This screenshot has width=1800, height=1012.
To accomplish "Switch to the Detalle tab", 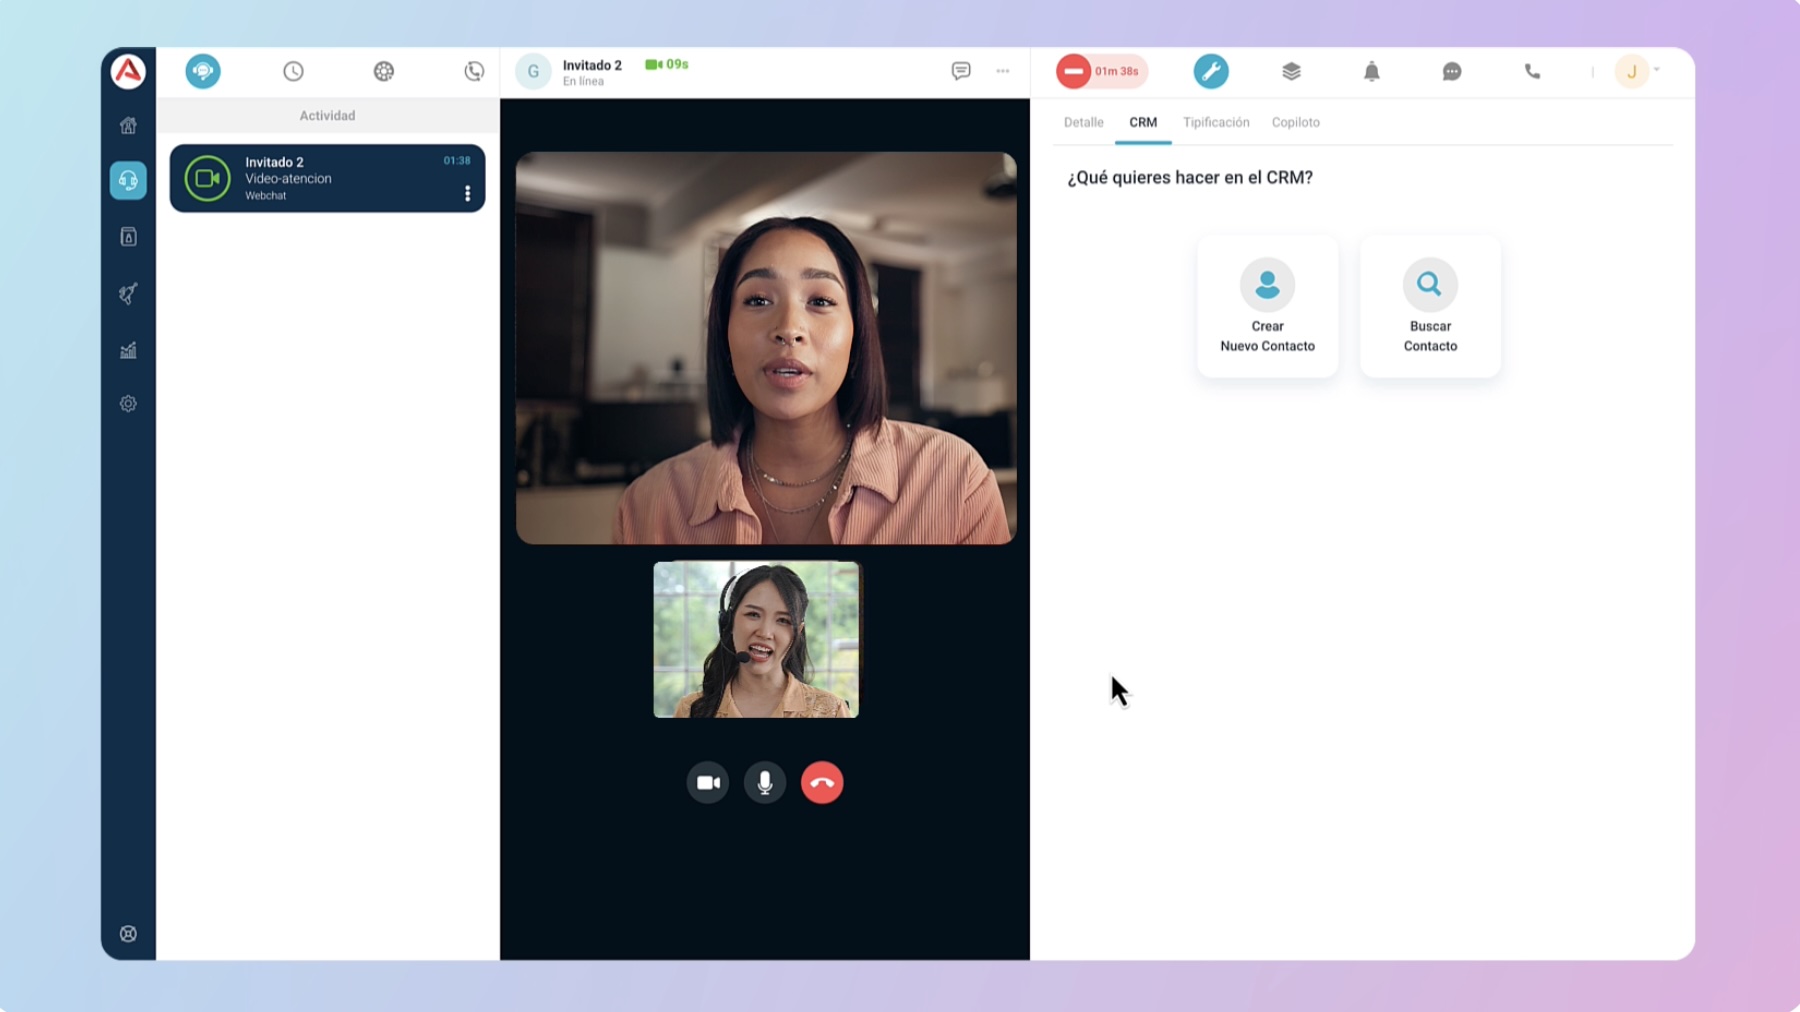I will (1083, 122).
